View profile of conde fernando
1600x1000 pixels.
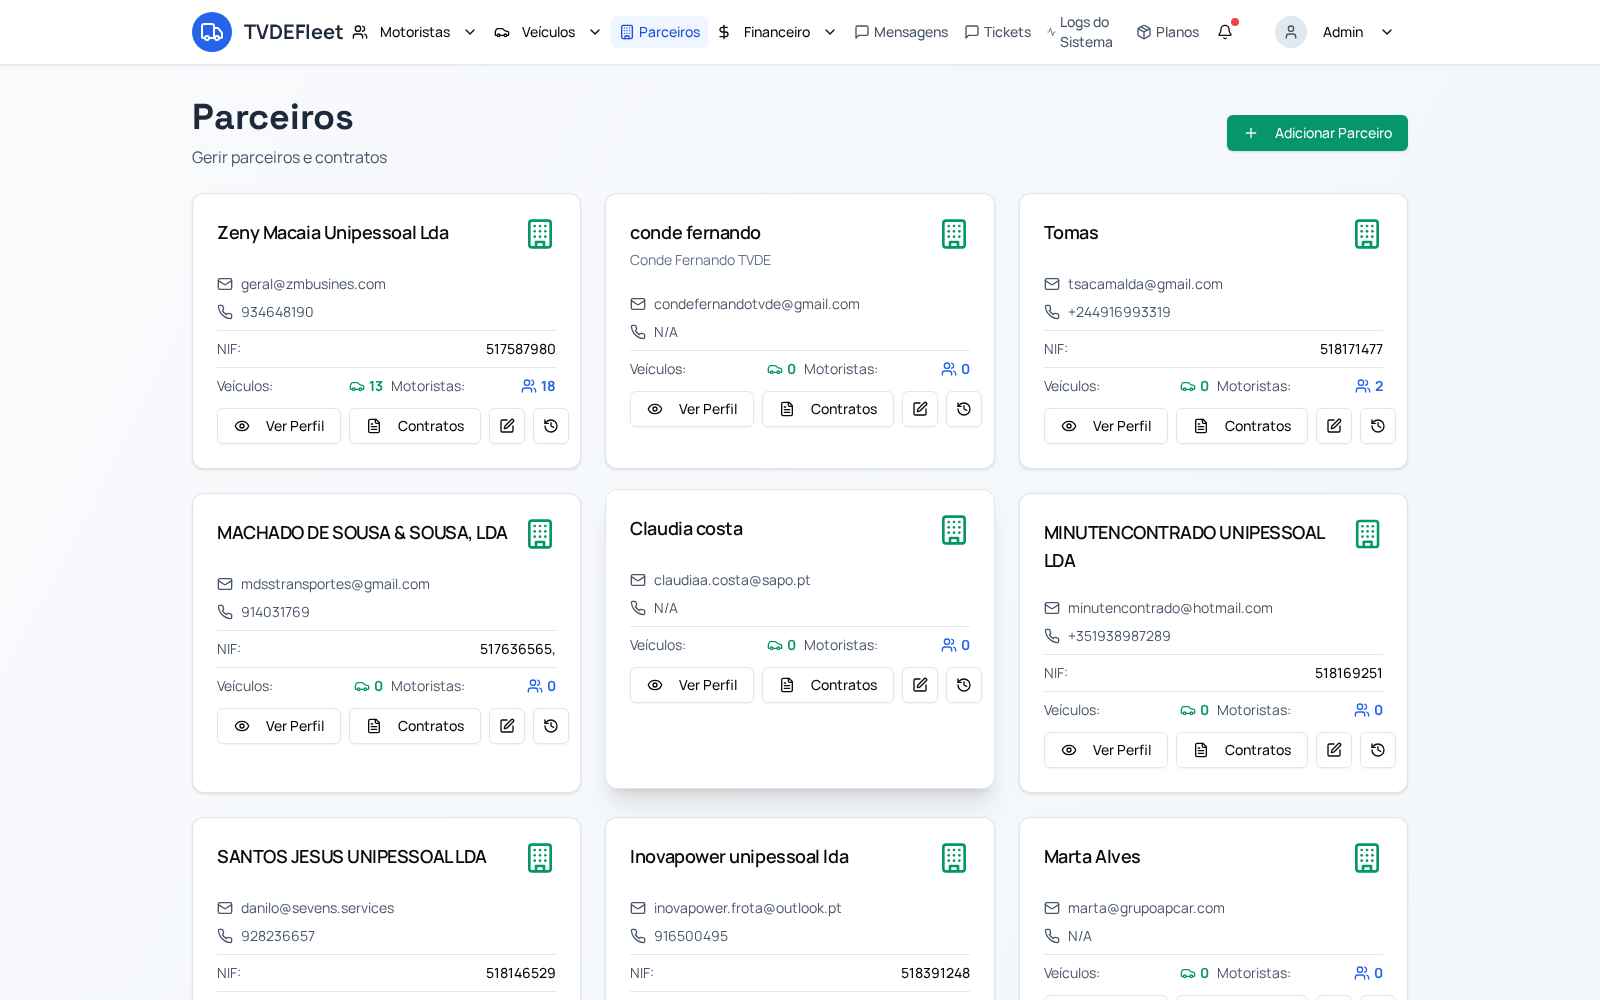[692, 409]
